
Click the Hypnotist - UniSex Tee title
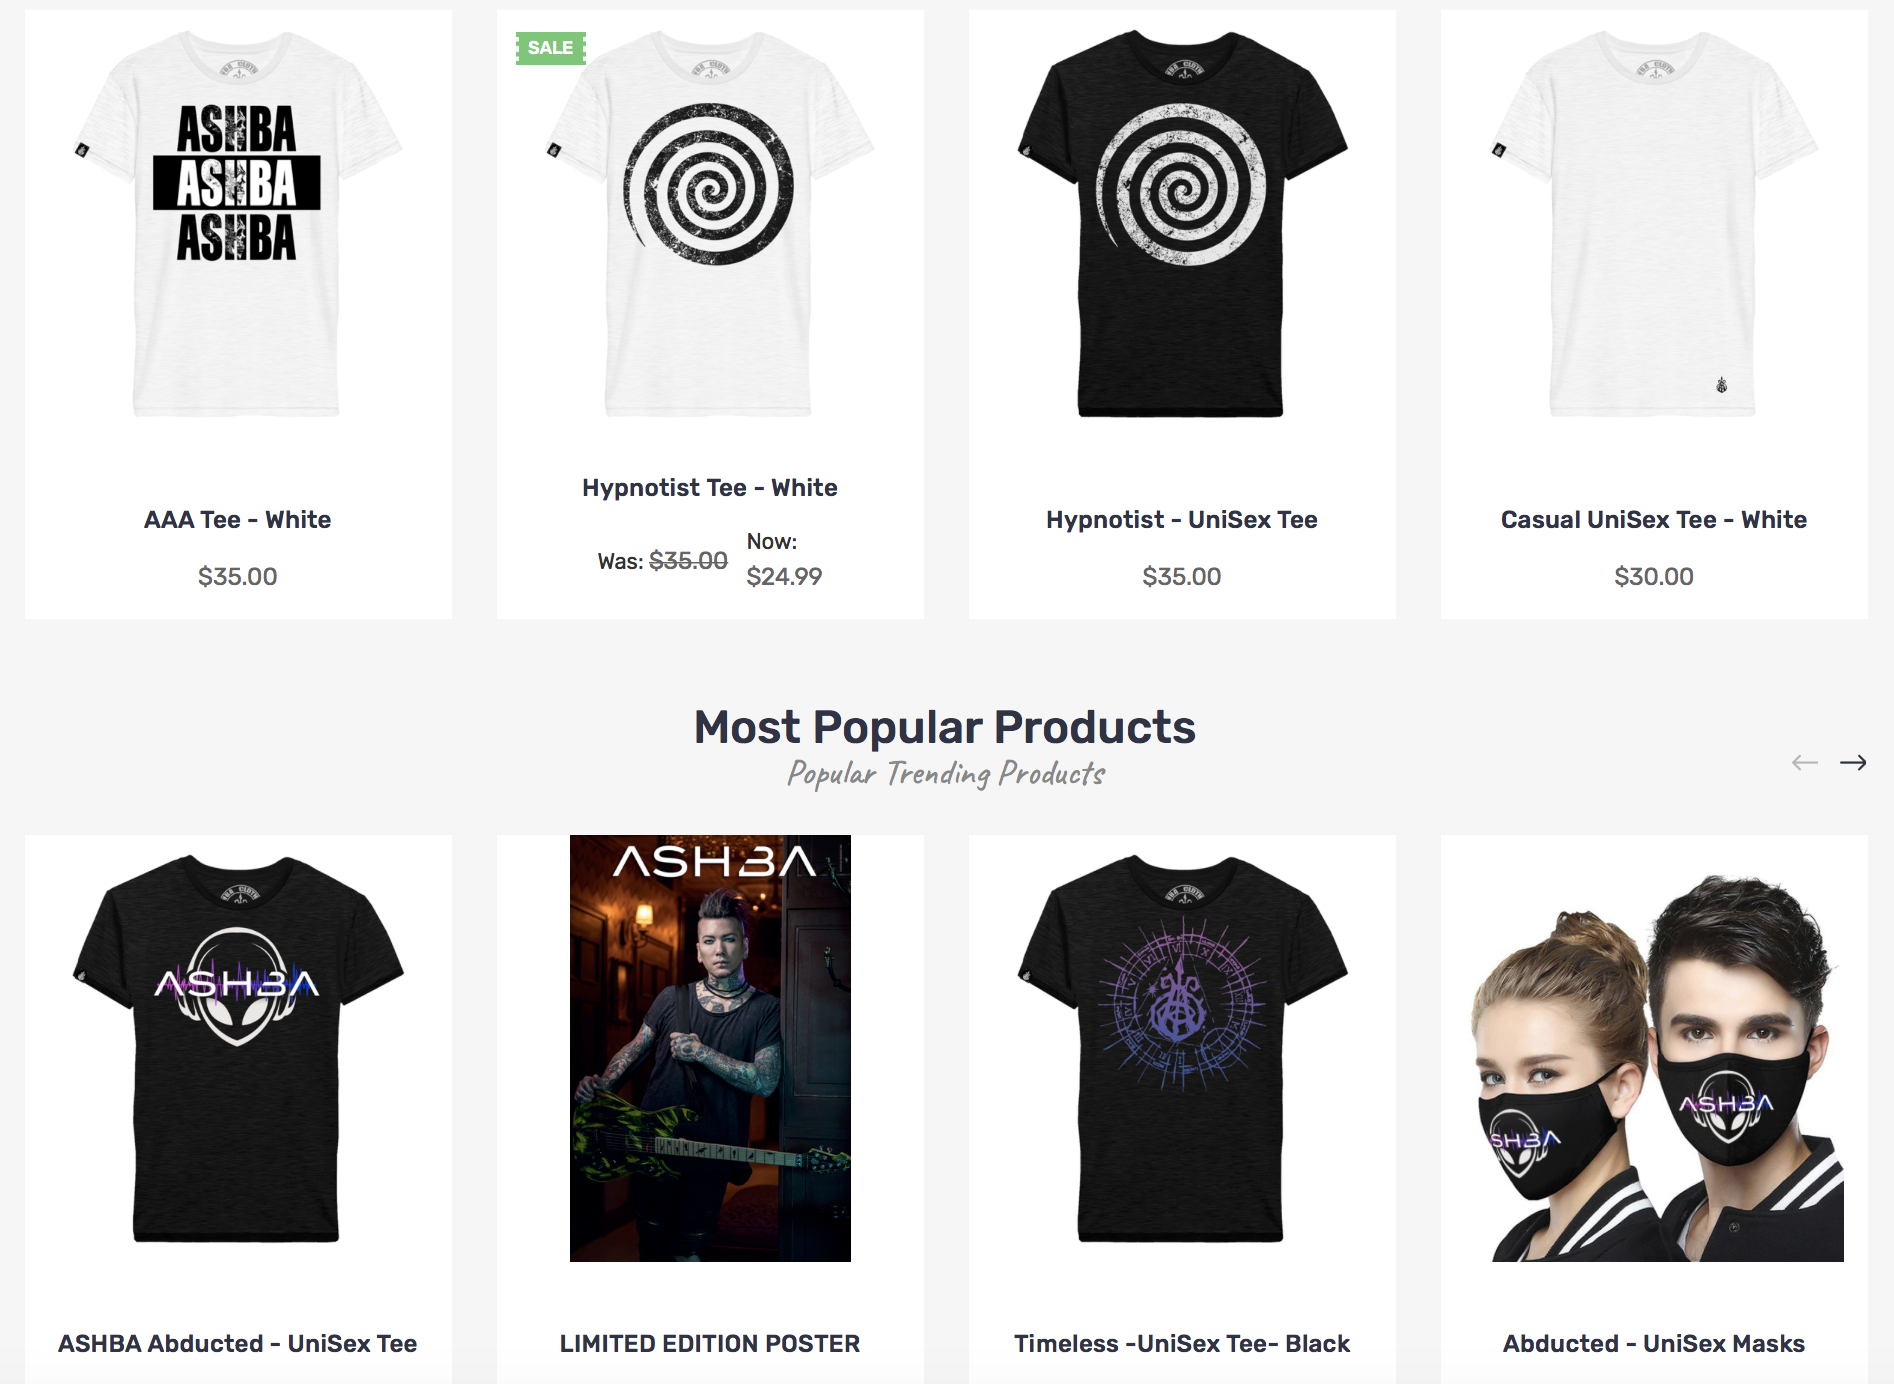click(x=1182, y=520)
